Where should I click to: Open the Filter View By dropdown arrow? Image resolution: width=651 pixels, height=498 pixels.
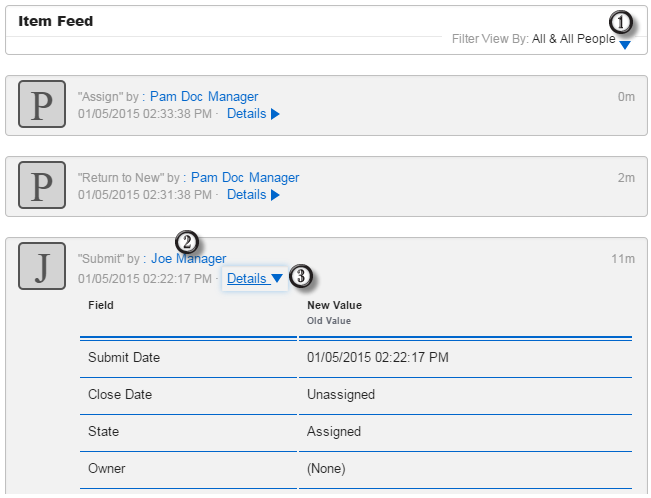[x=625, y=45]
